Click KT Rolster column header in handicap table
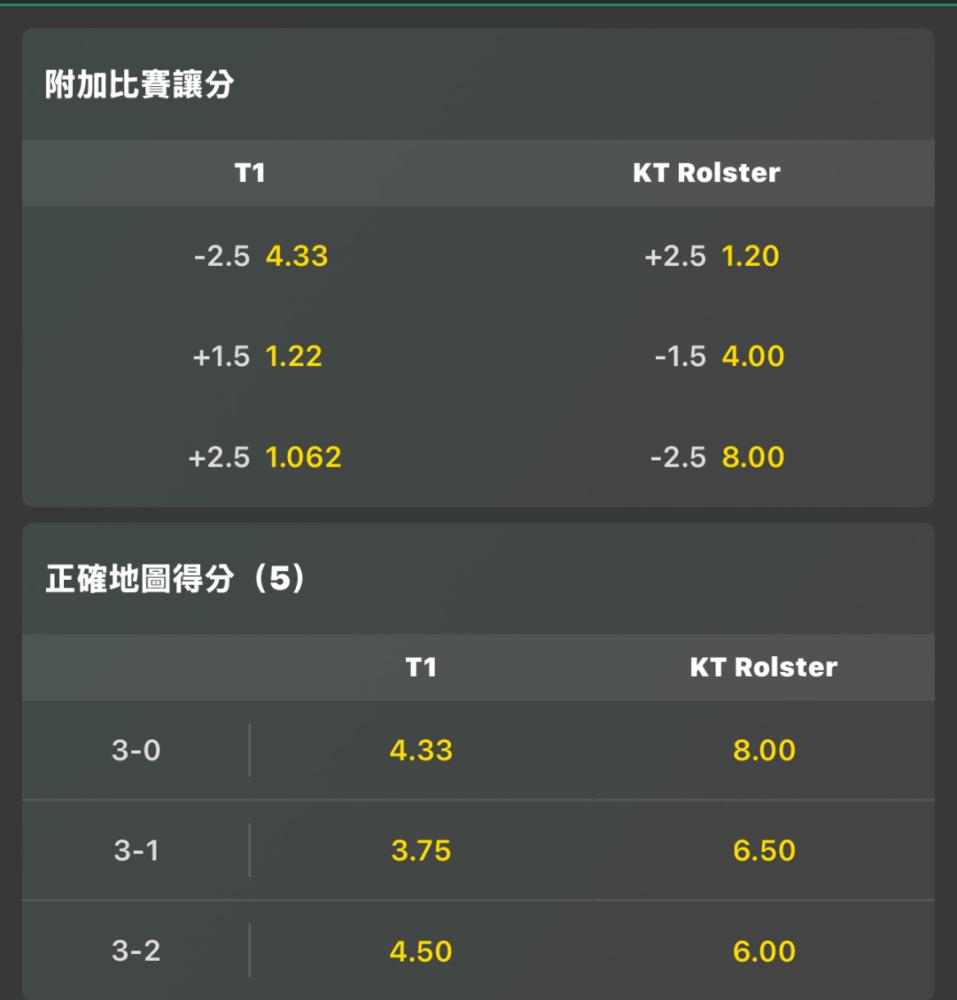Viewport: 957px width, 1000px height. (706, 173)
